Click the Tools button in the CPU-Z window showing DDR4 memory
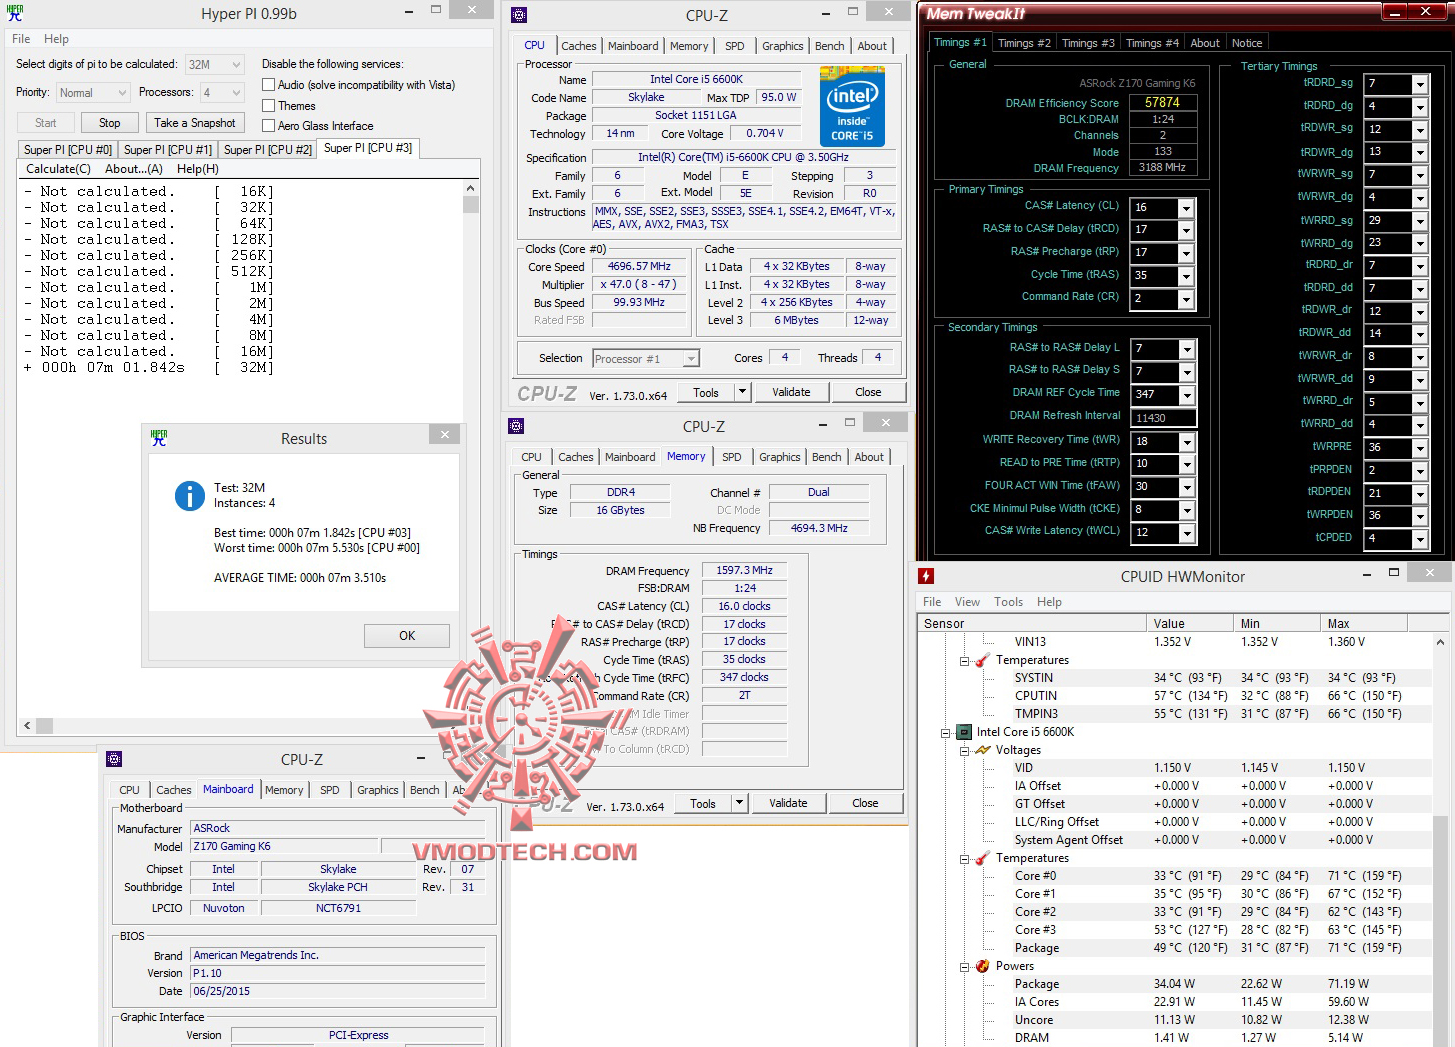The image size is (1455, 1047). [703, 803]
